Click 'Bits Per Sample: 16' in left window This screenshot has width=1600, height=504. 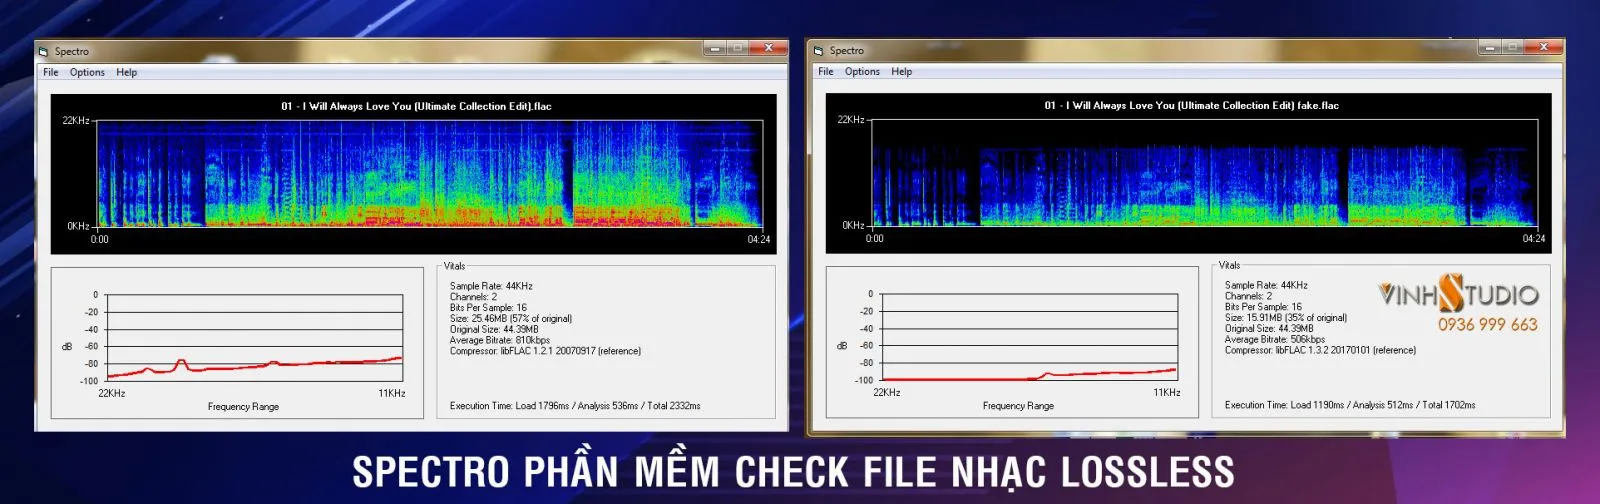click(488, 308)
